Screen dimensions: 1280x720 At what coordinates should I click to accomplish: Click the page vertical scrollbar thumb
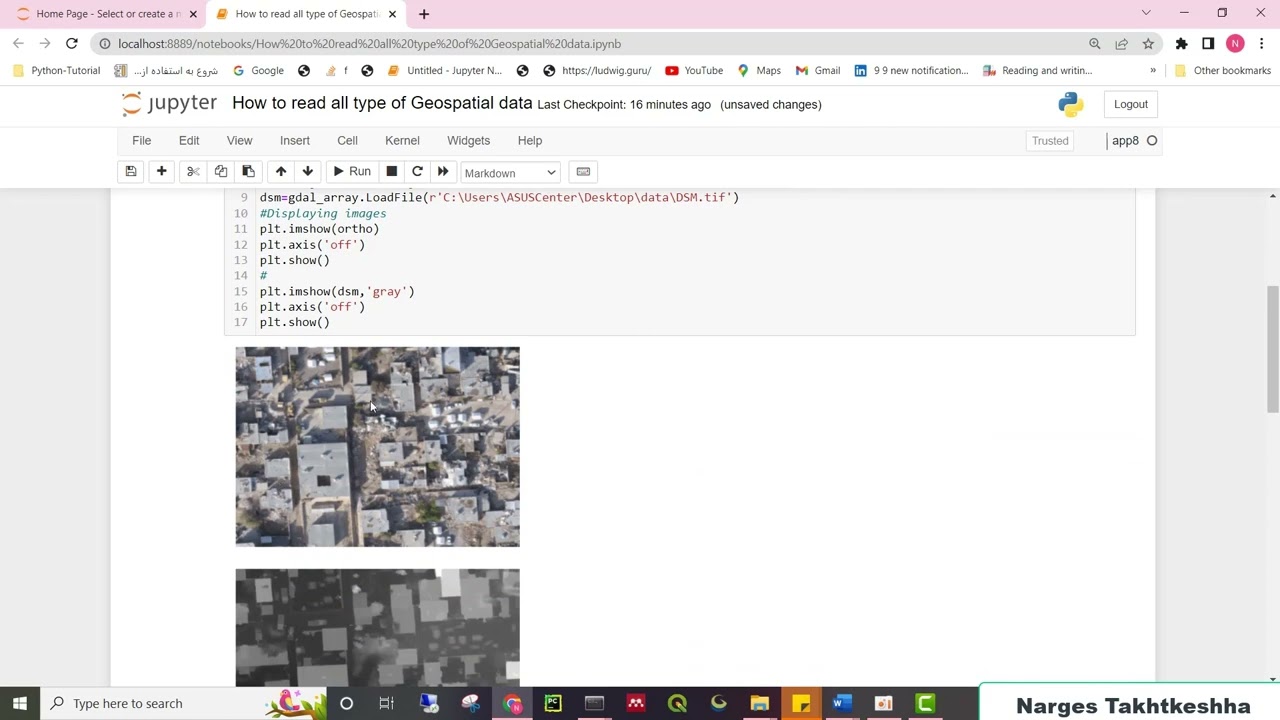point(1272,348)
